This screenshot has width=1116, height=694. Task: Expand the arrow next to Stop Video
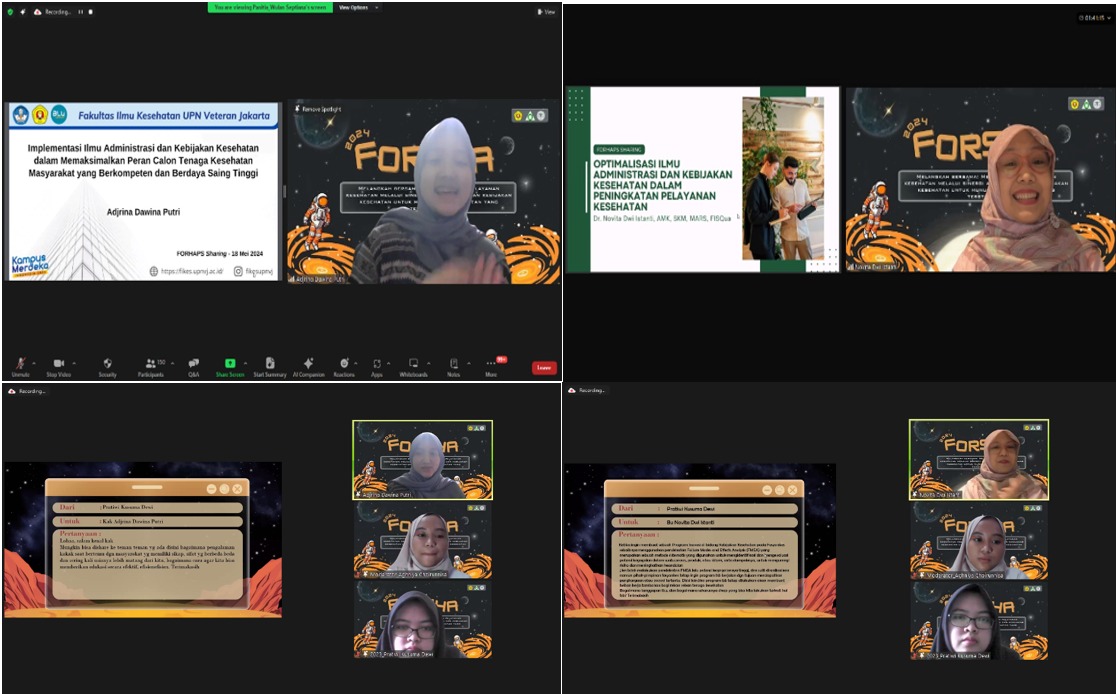[x=73, y=363]
